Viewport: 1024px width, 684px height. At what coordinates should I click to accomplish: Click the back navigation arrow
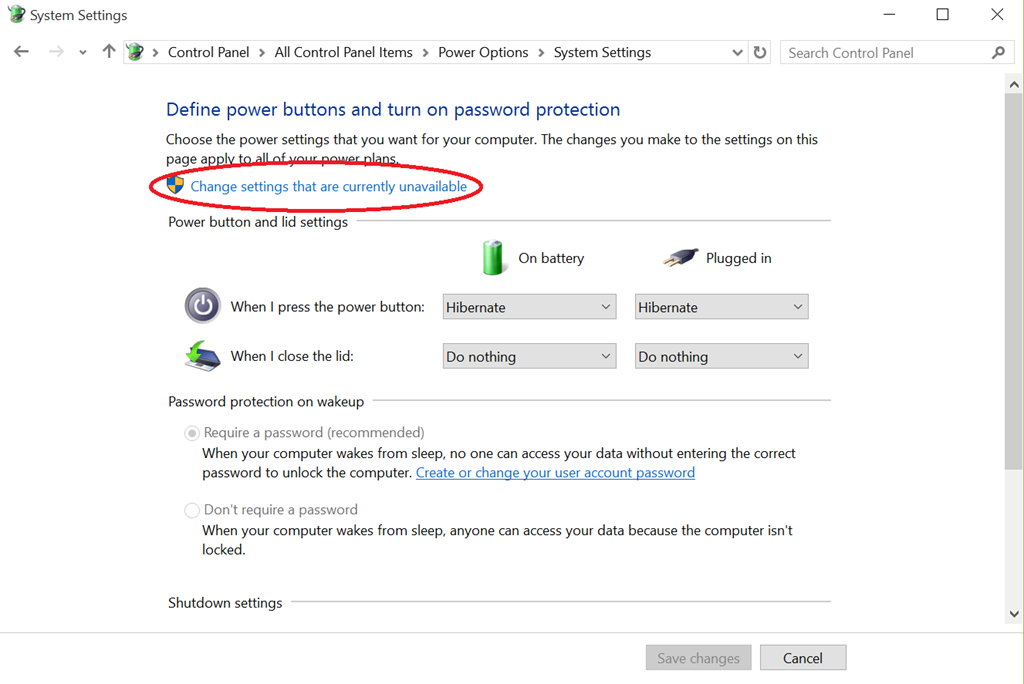point(21,52)
